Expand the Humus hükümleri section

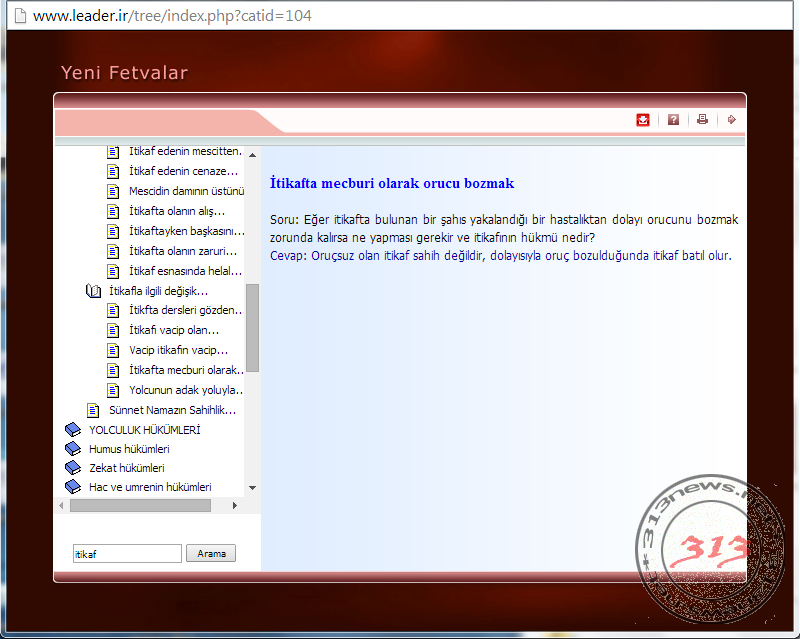129,449
